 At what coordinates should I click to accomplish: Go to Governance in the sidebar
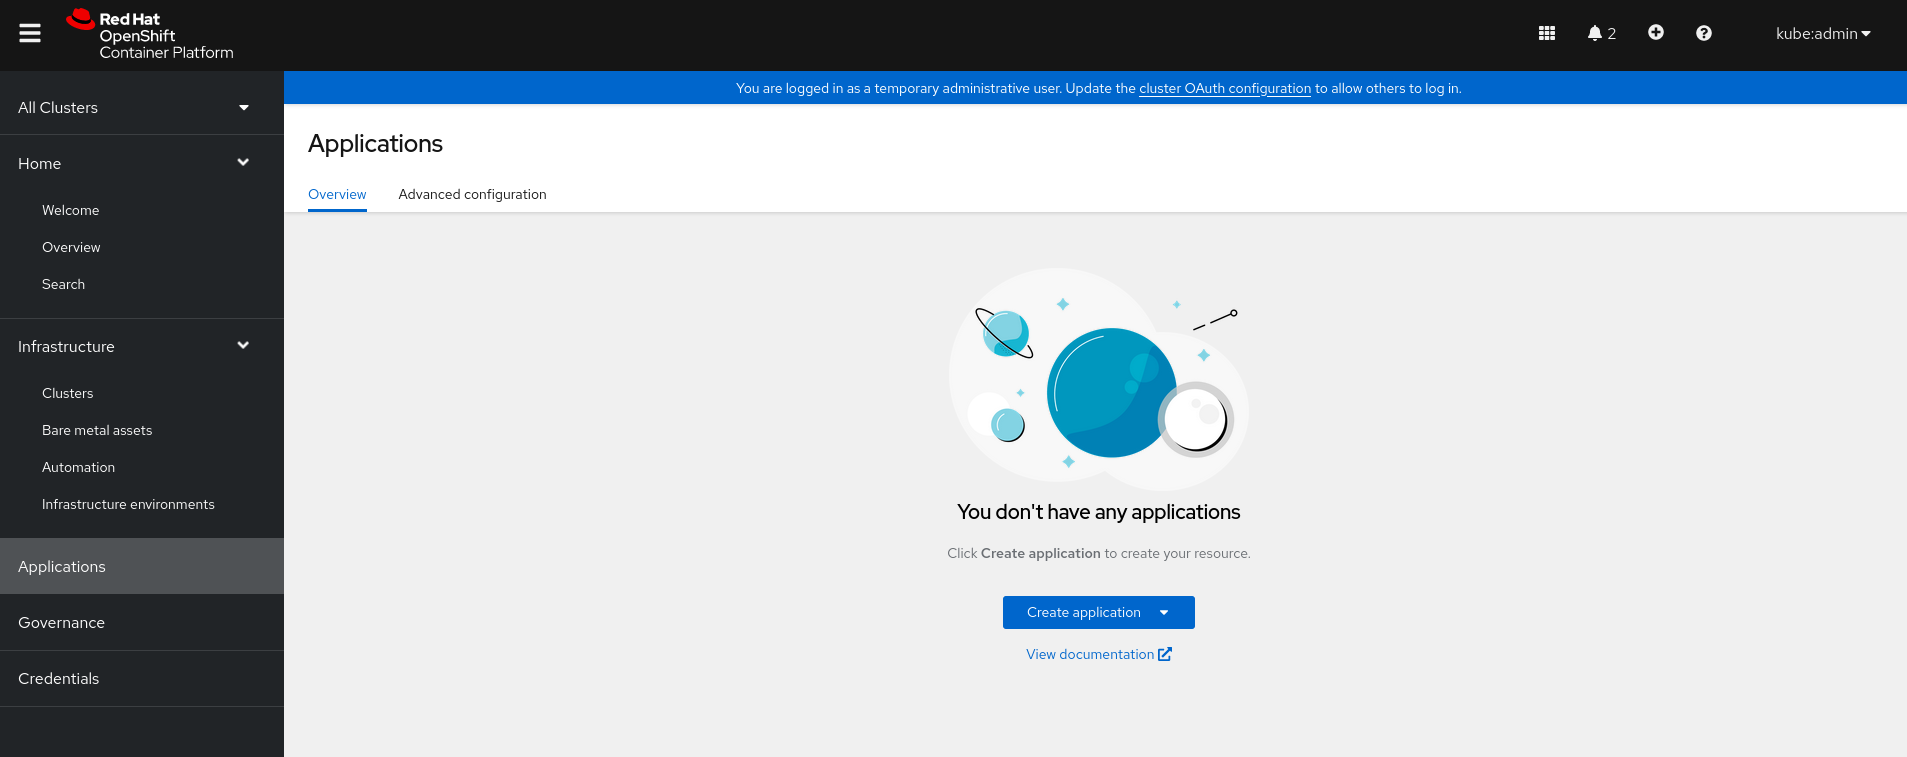[61, 622]
